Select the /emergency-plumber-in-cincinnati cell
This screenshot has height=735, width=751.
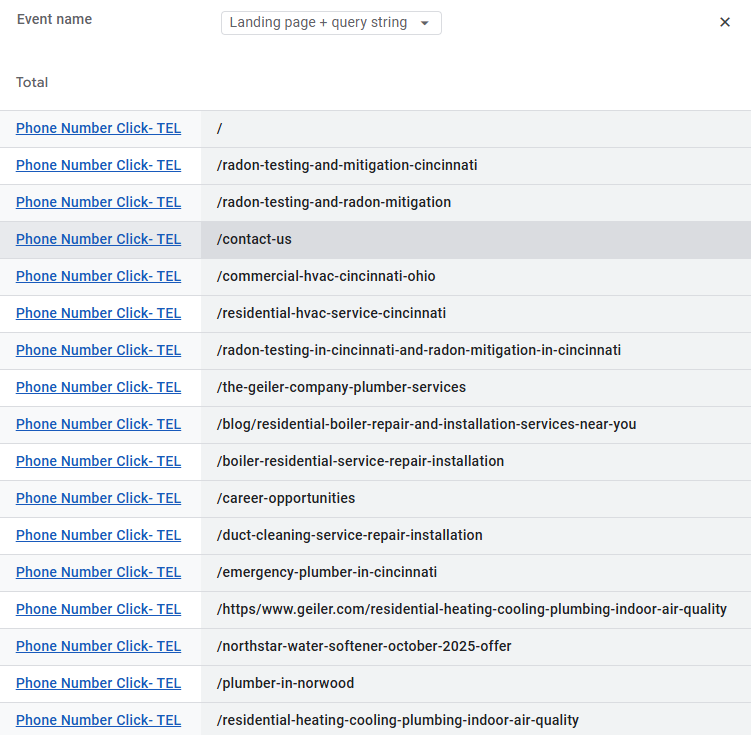pos(476,573)
